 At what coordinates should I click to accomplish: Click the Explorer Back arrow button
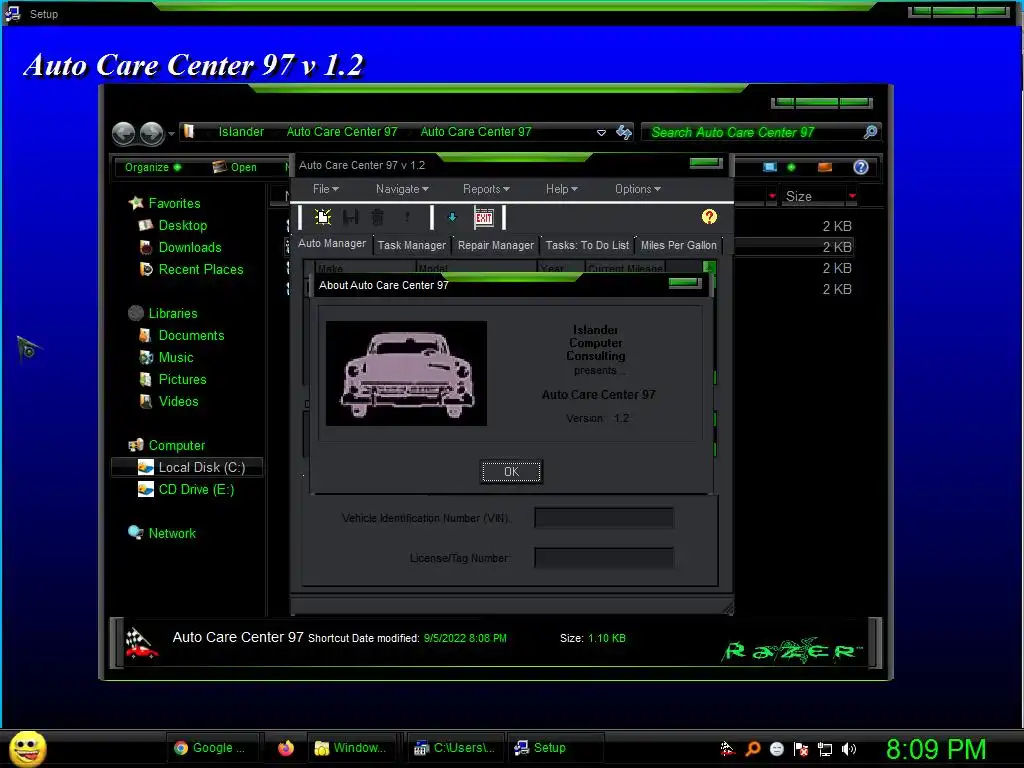tap(123, 133)
